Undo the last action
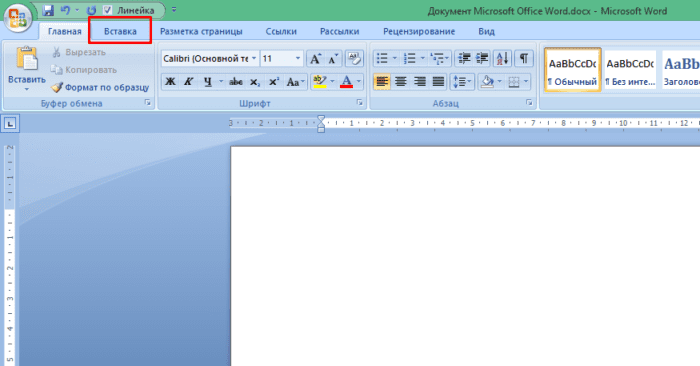 click(65, 10)
